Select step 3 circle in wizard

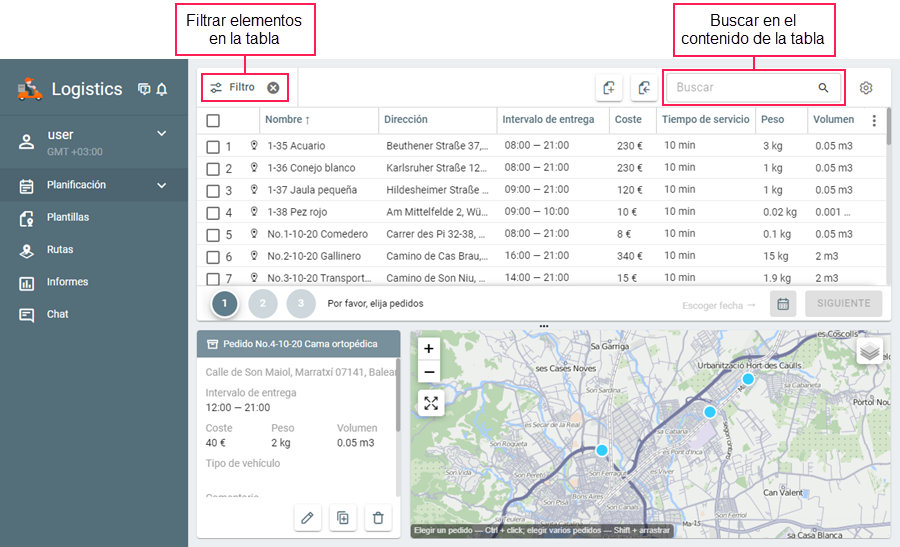(301, 303)
